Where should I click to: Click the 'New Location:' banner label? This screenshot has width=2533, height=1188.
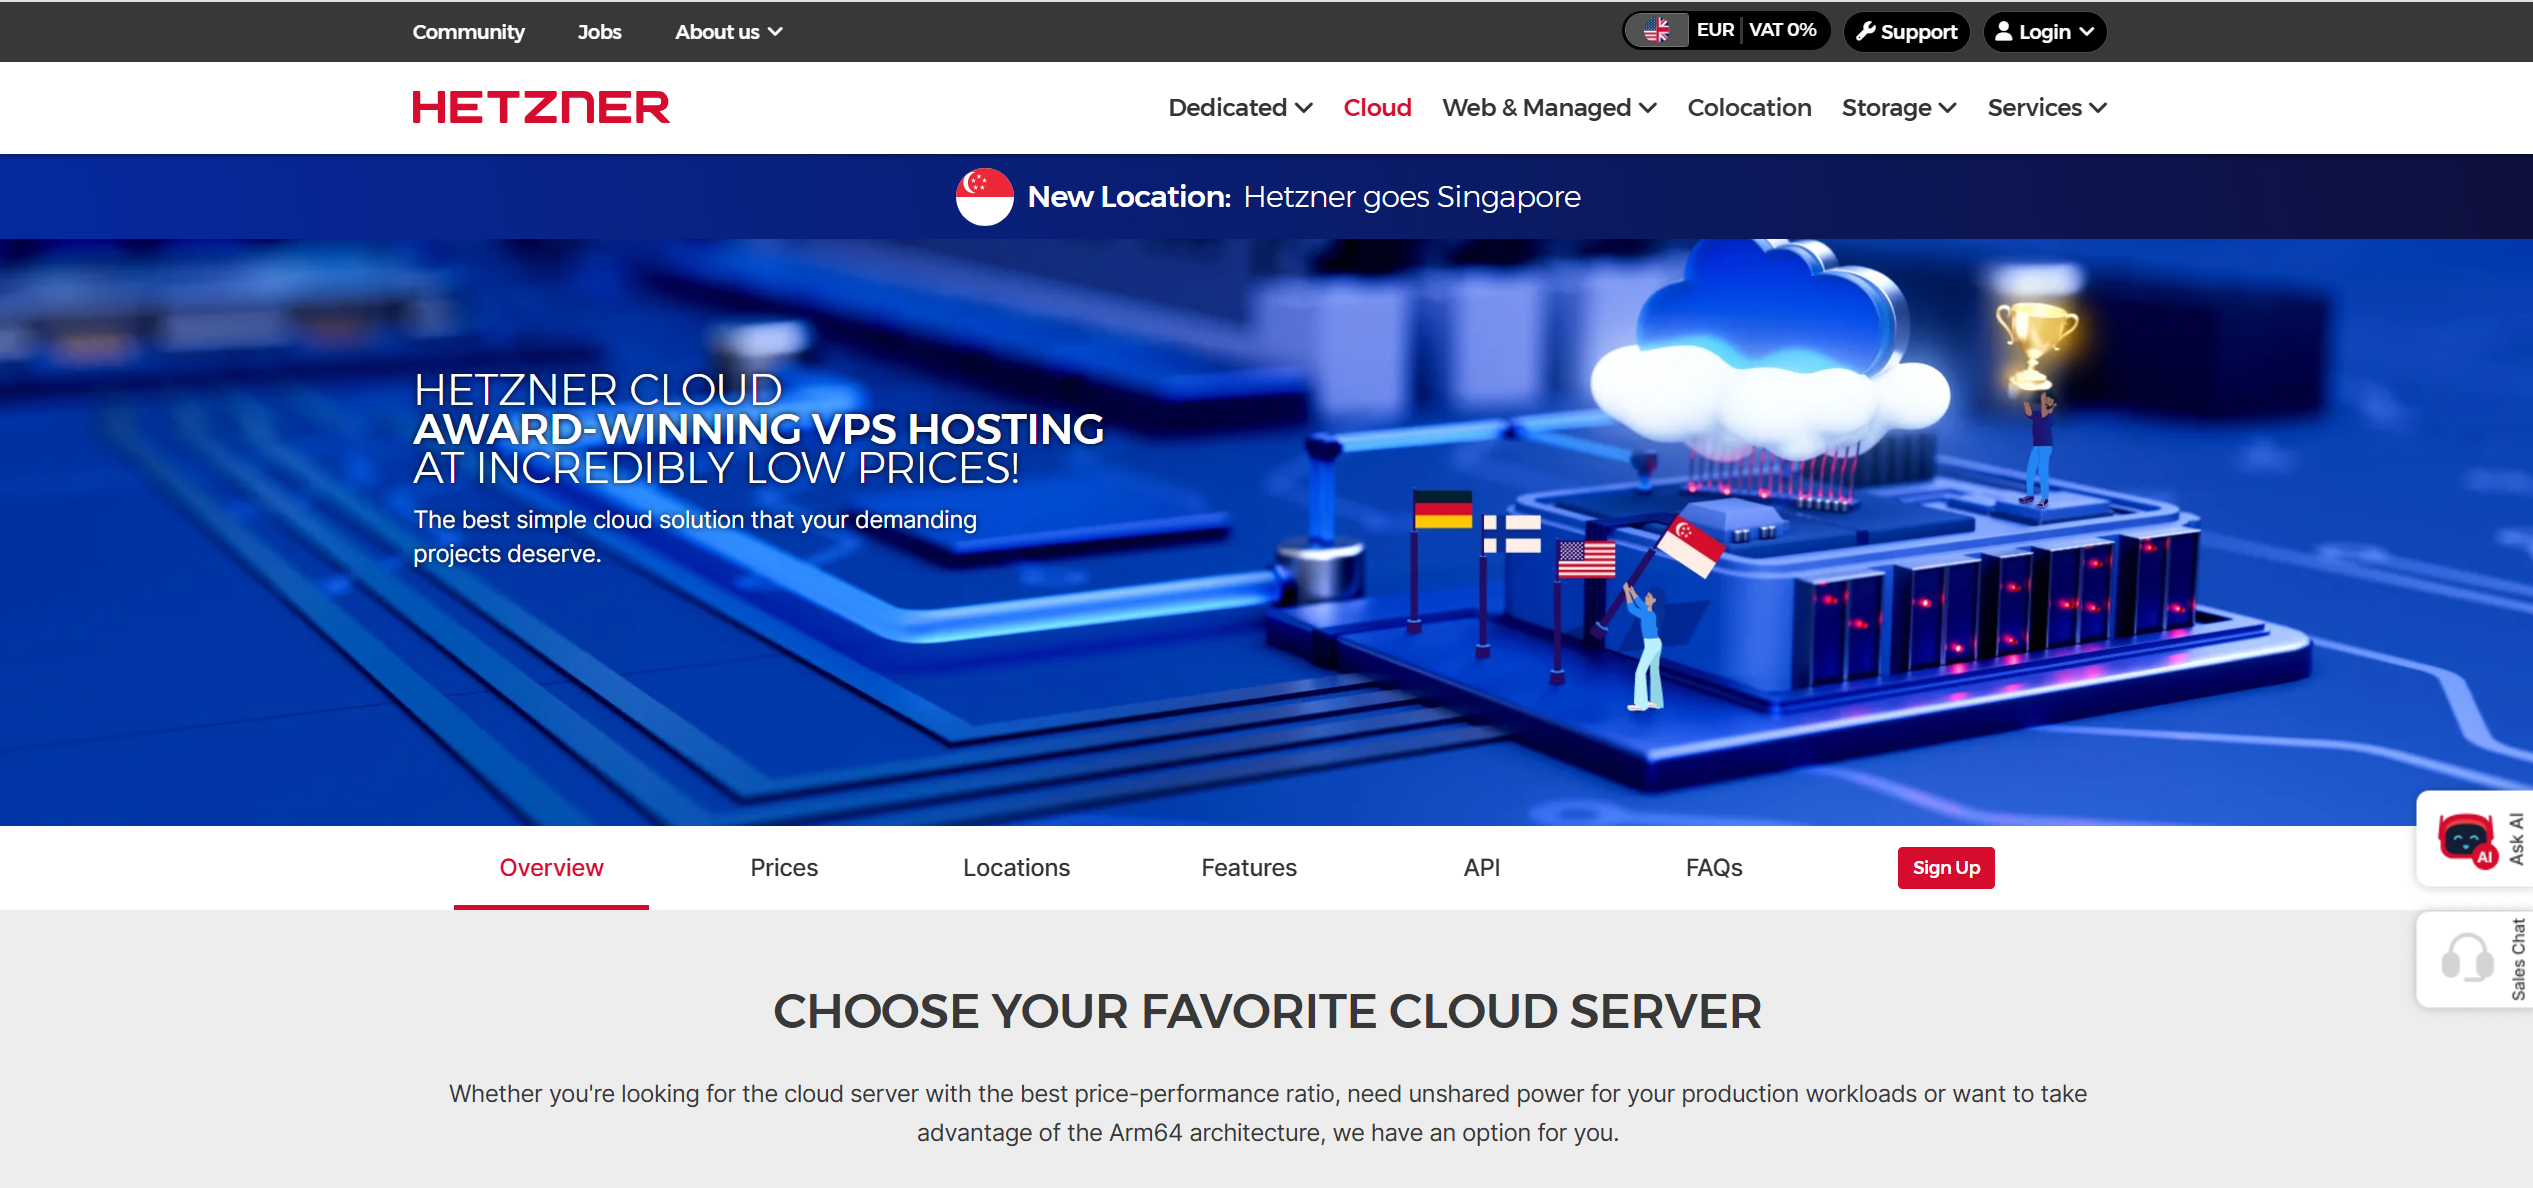point(1129,196)
